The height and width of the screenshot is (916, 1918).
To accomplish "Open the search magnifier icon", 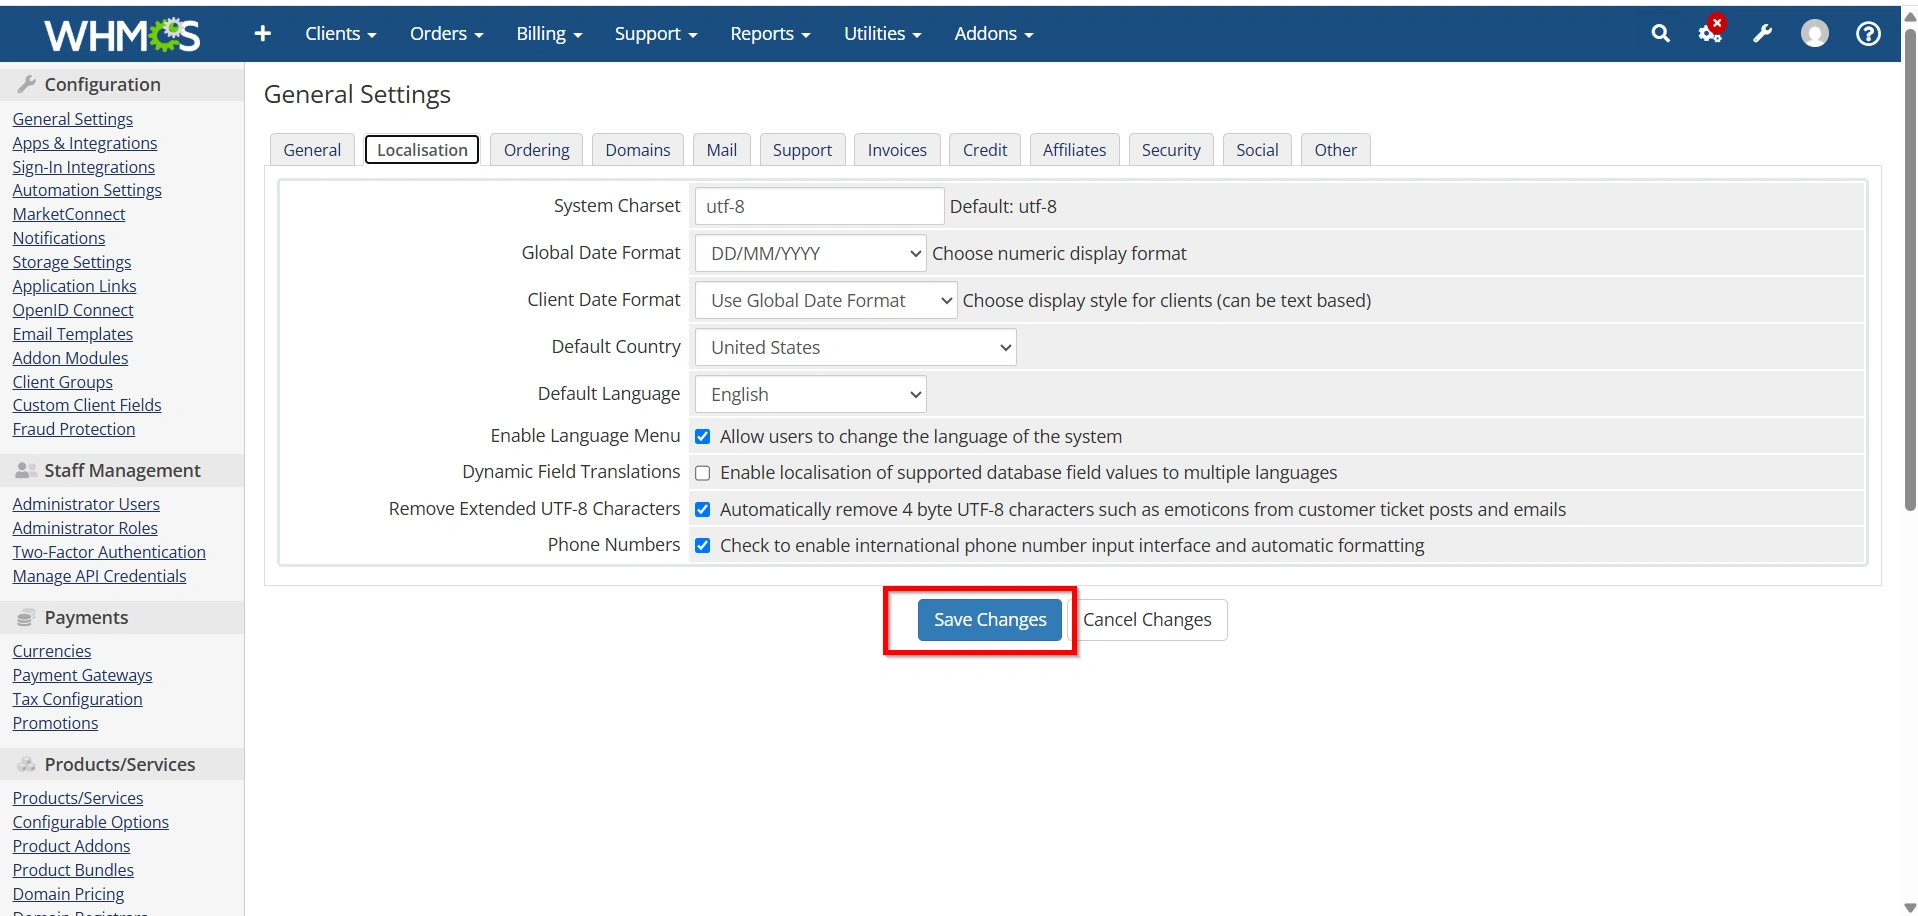I will (x=1660, y=34).
